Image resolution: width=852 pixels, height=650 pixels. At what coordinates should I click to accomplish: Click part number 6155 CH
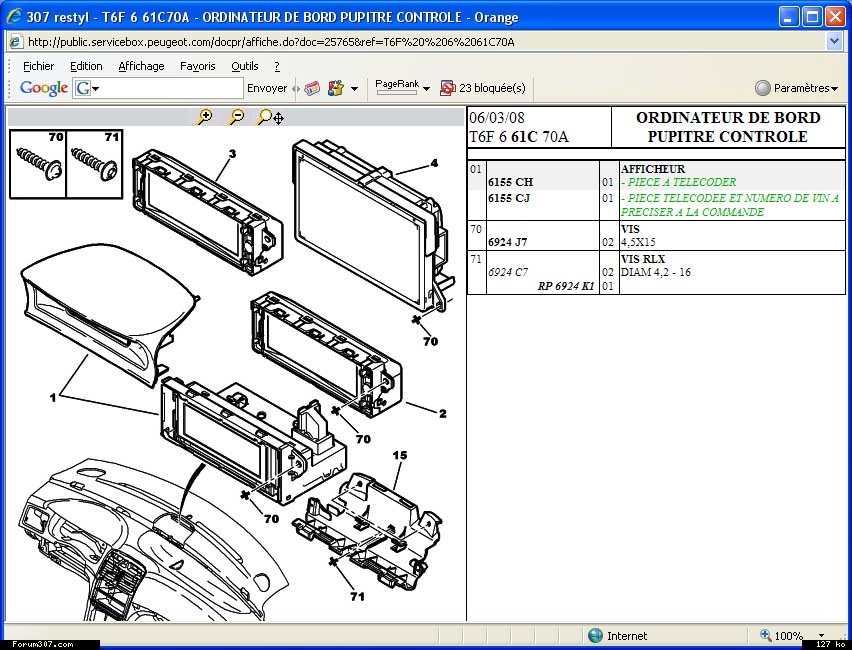pyautogui.click(x=510, y=182)
